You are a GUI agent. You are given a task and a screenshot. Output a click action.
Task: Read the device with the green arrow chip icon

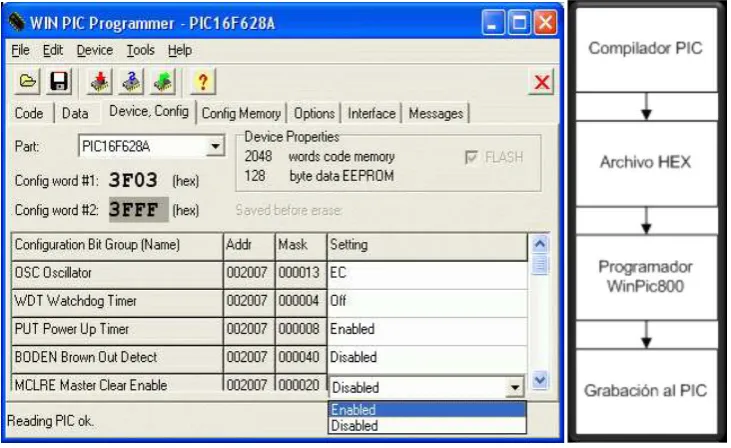[x=163, y=82]
